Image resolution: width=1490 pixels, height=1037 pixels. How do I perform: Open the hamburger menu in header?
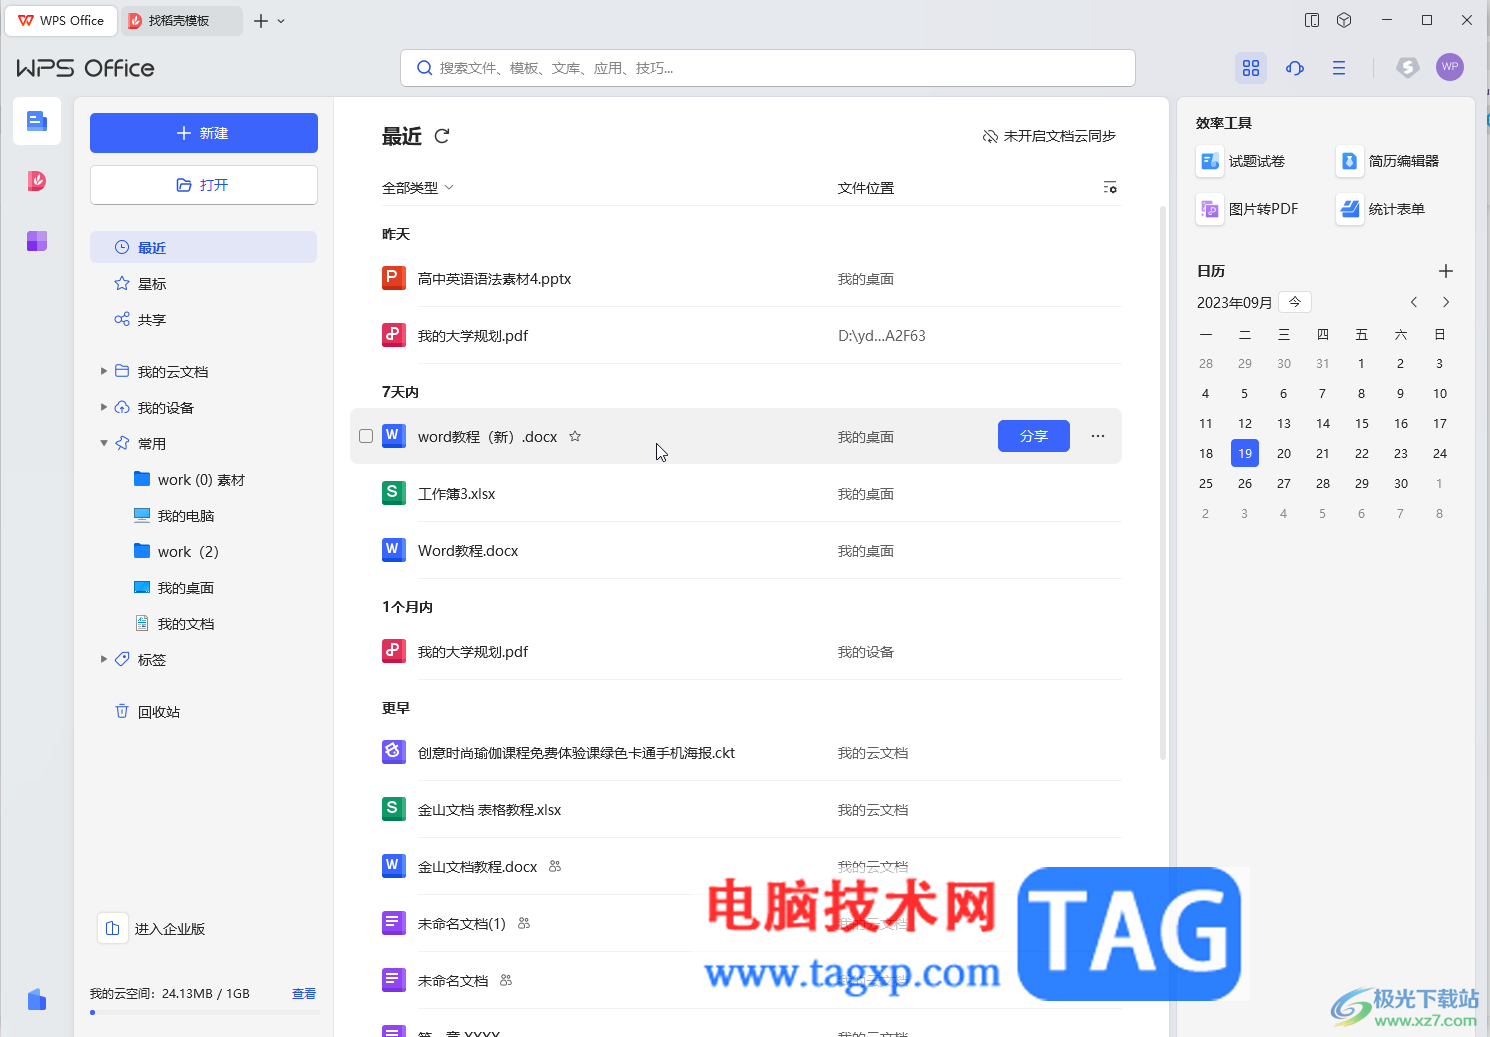coord(1339,68)
